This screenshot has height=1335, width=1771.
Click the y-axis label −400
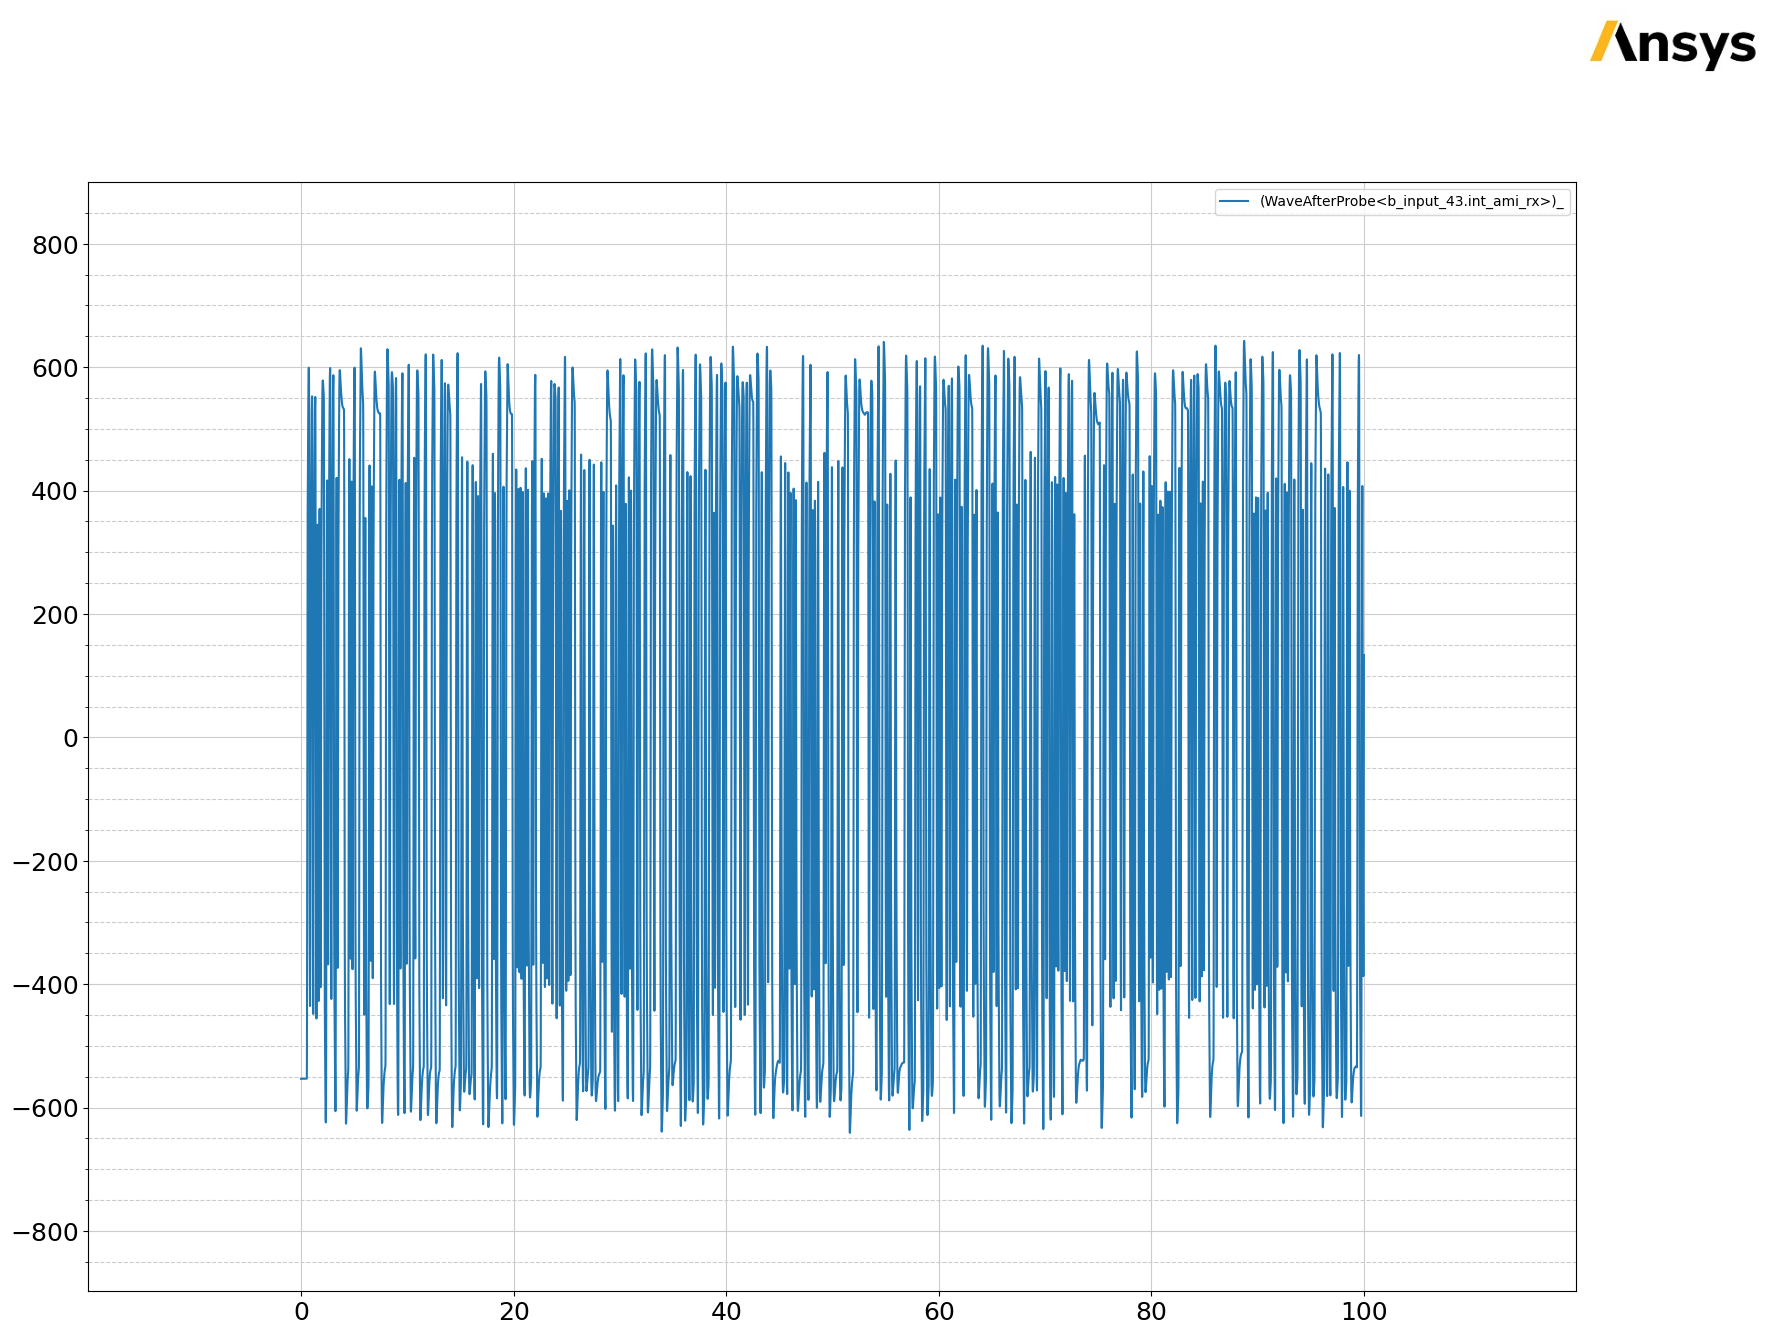point(45,985)
